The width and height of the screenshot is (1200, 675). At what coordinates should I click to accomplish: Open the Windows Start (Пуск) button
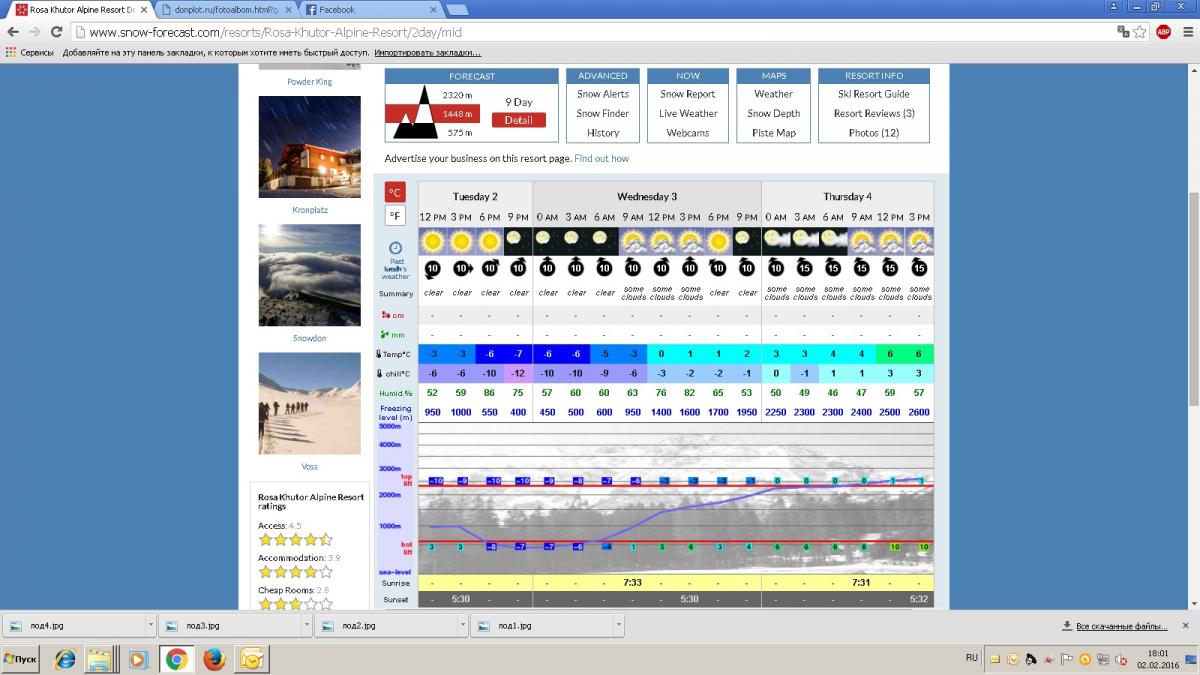click(21, 660)
